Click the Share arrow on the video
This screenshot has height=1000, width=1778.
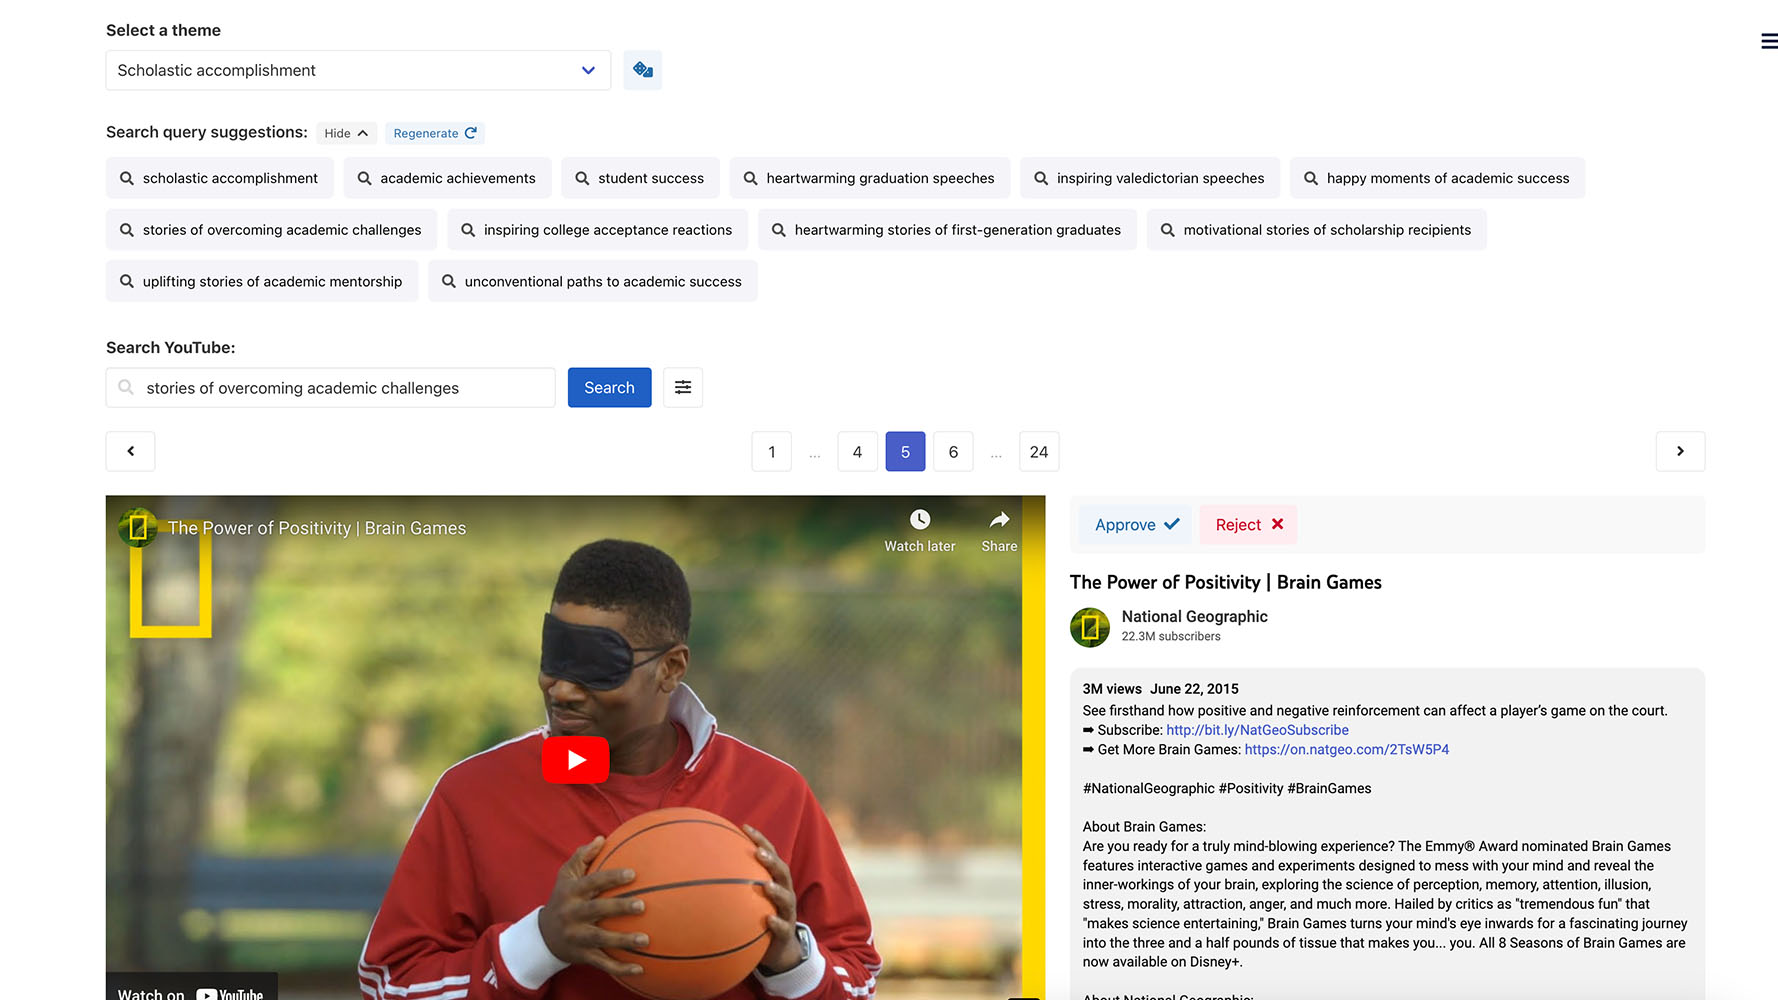coord(998,520)
